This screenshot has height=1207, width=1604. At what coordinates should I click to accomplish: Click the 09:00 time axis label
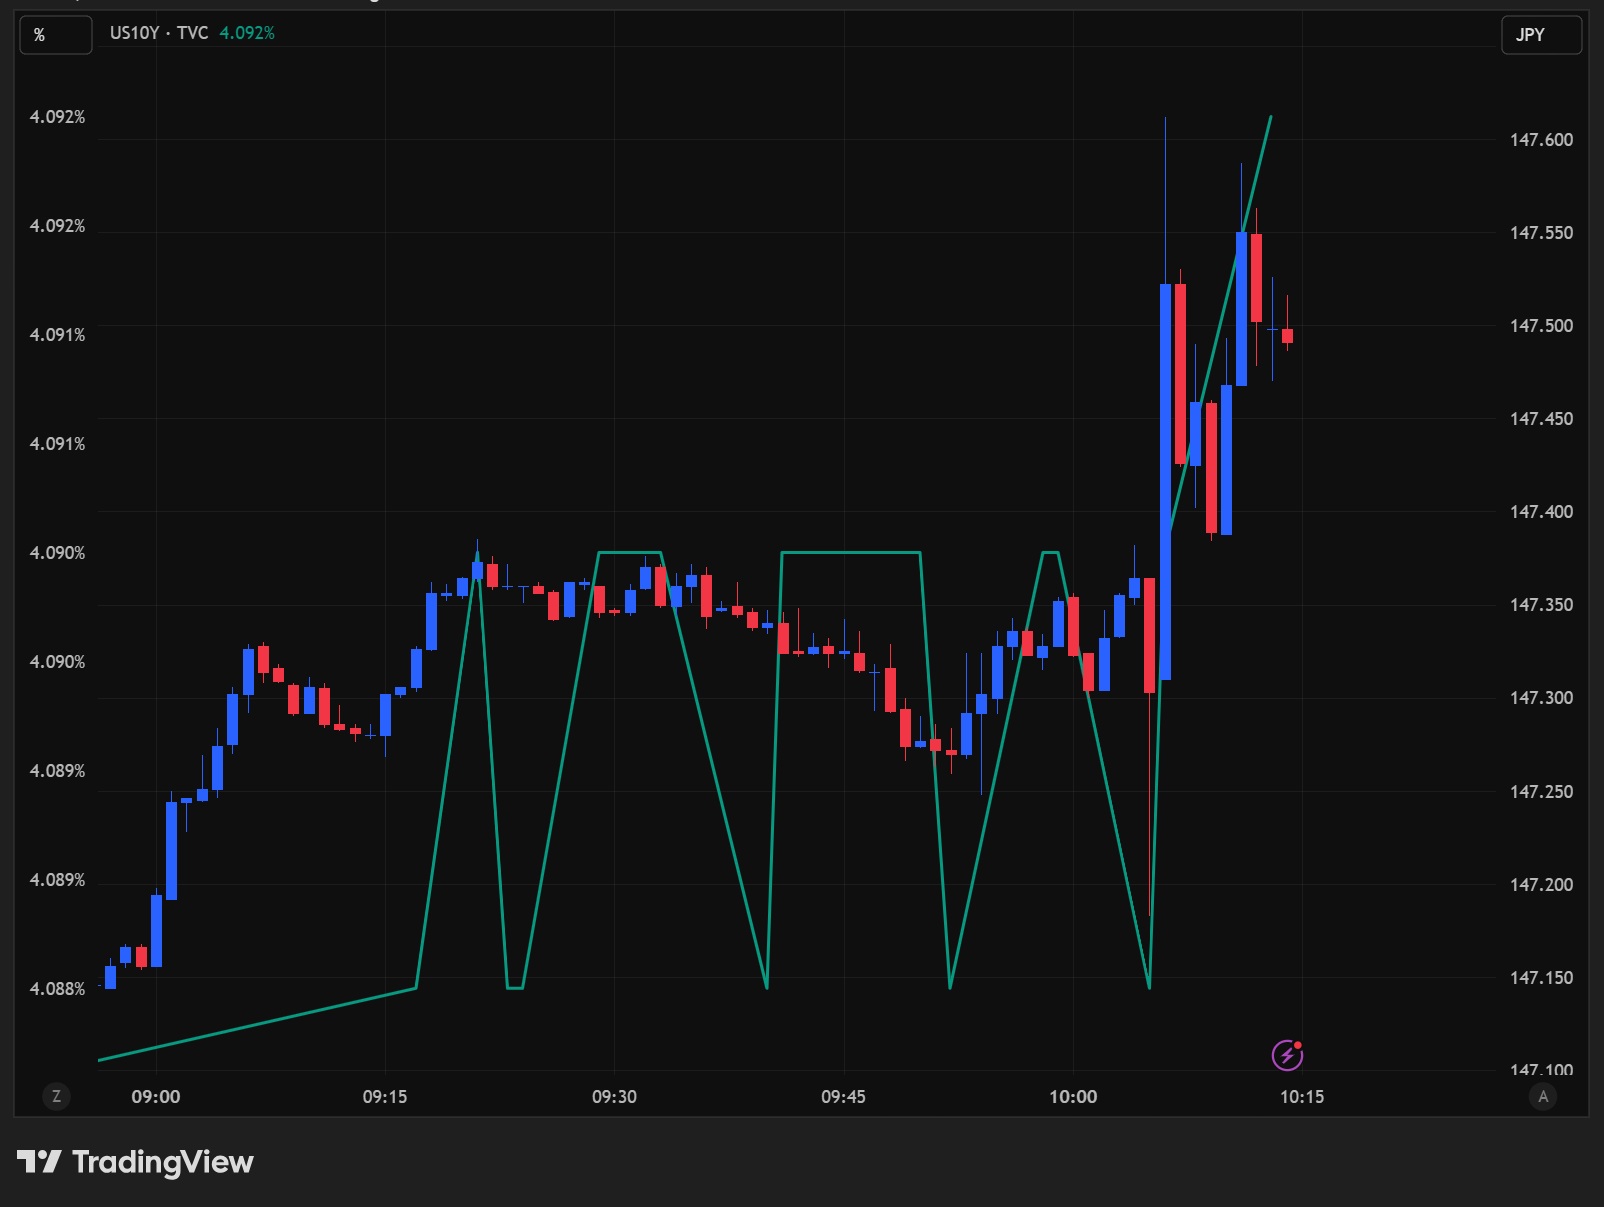(x=156, y=1097)
